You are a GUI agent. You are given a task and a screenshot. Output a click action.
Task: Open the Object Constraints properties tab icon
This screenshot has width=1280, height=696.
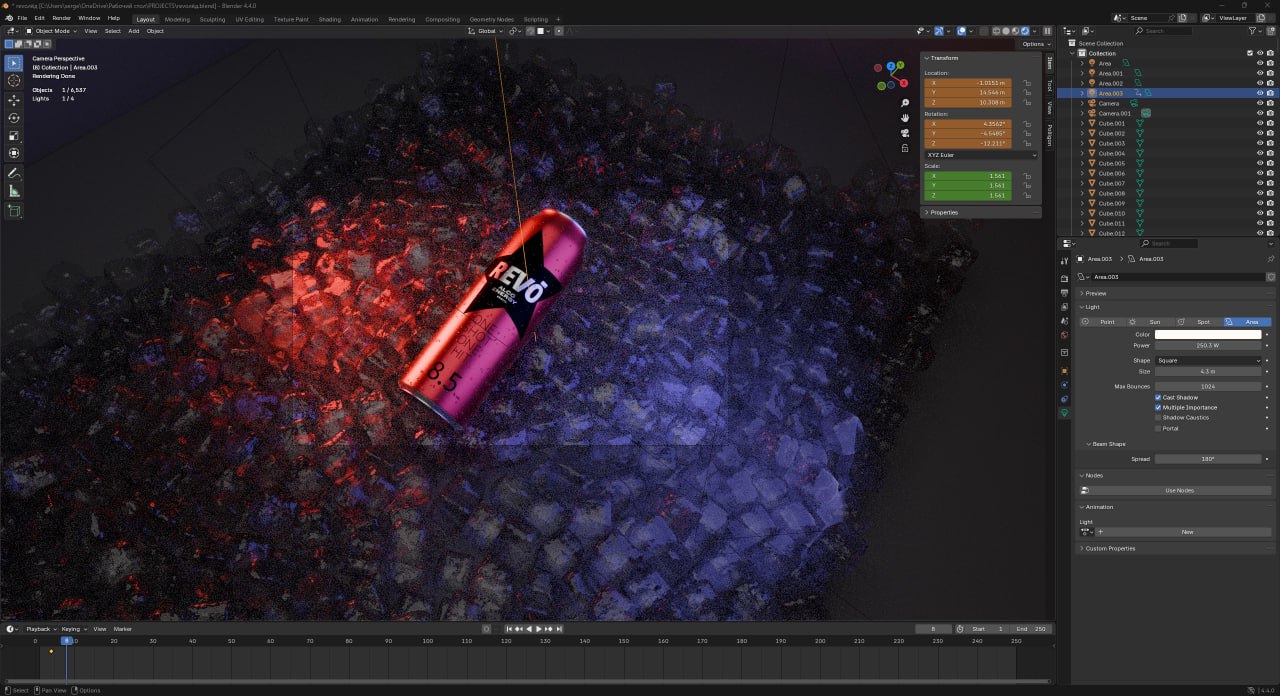[x=1064, y=399]
